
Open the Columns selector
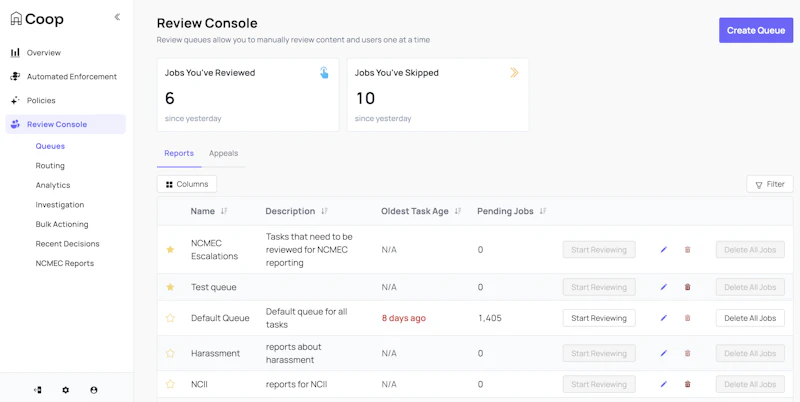[187, 184]
